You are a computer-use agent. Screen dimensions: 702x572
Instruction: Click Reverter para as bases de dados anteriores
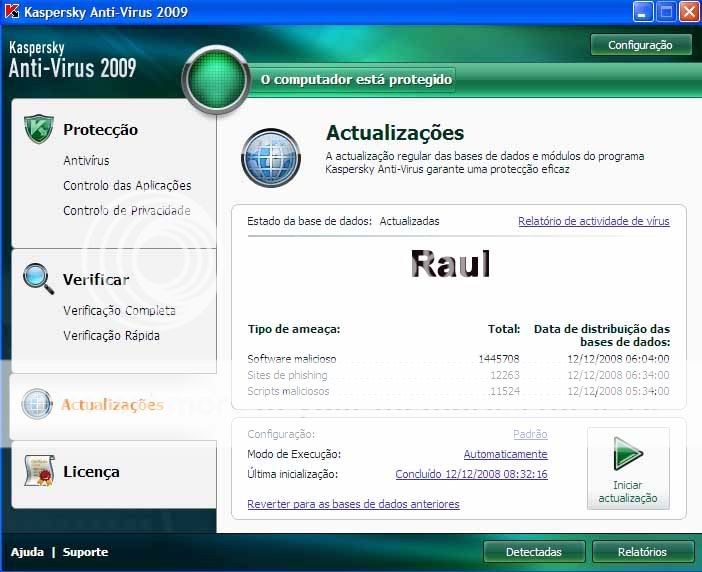coord(353,504)
